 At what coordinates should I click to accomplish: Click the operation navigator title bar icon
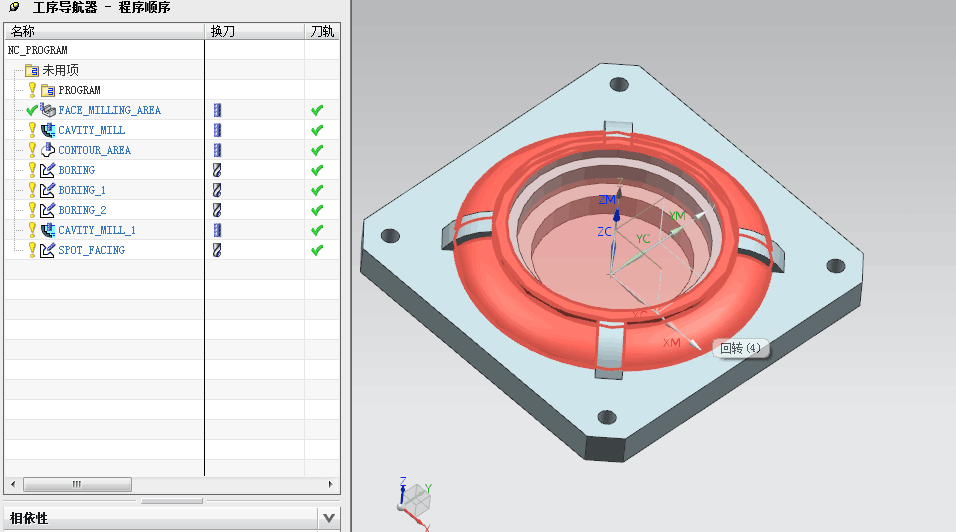14,7
